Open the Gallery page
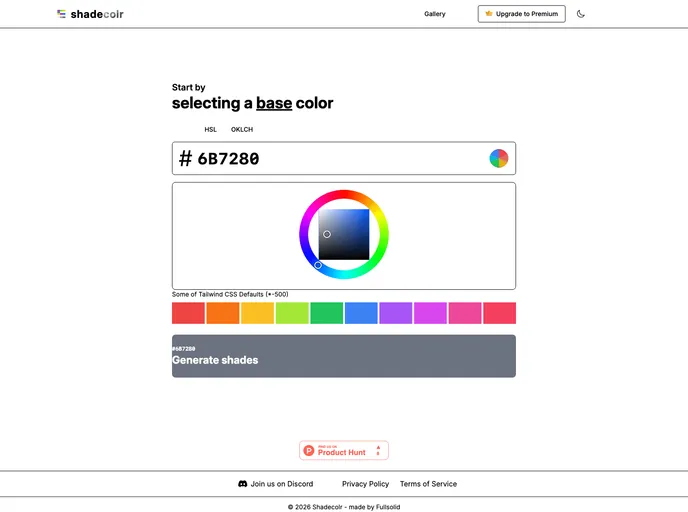Image resolution: width=688 pixels, height=512 pixels. pyautogui.click(x=434, y=14)
